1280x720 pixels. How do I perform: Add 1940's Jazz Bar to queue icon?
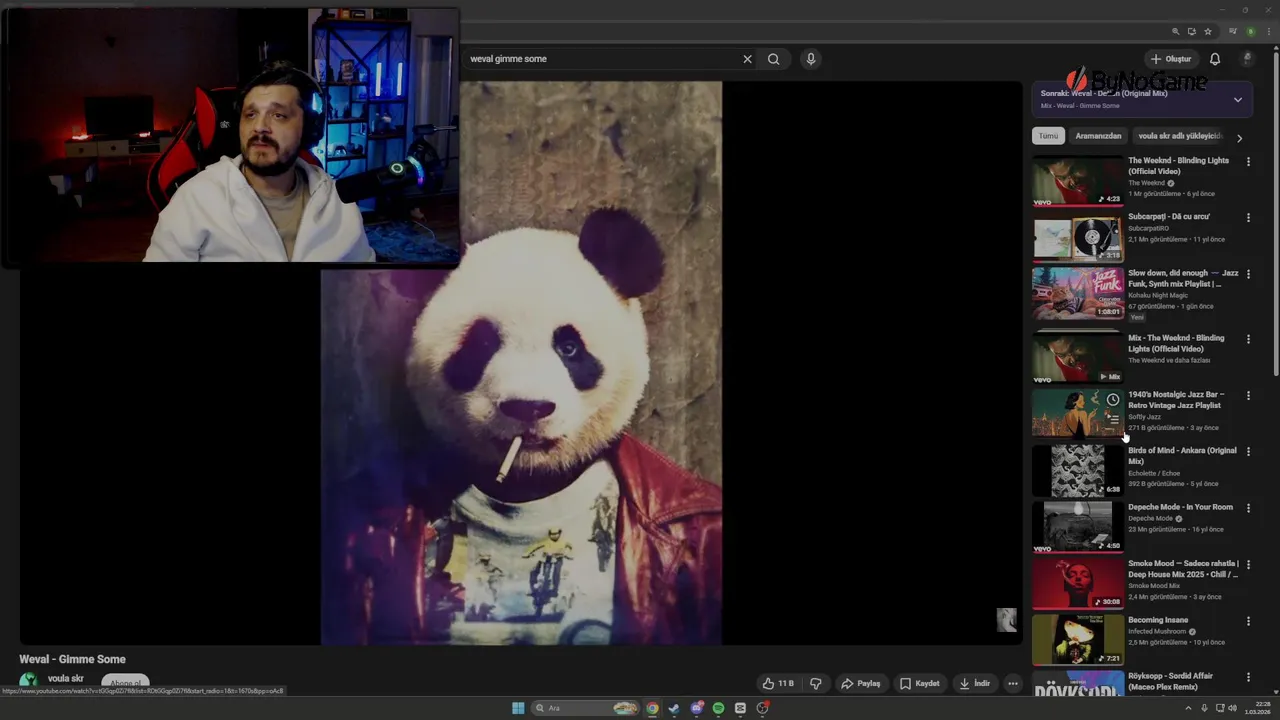click(1112, 420)
